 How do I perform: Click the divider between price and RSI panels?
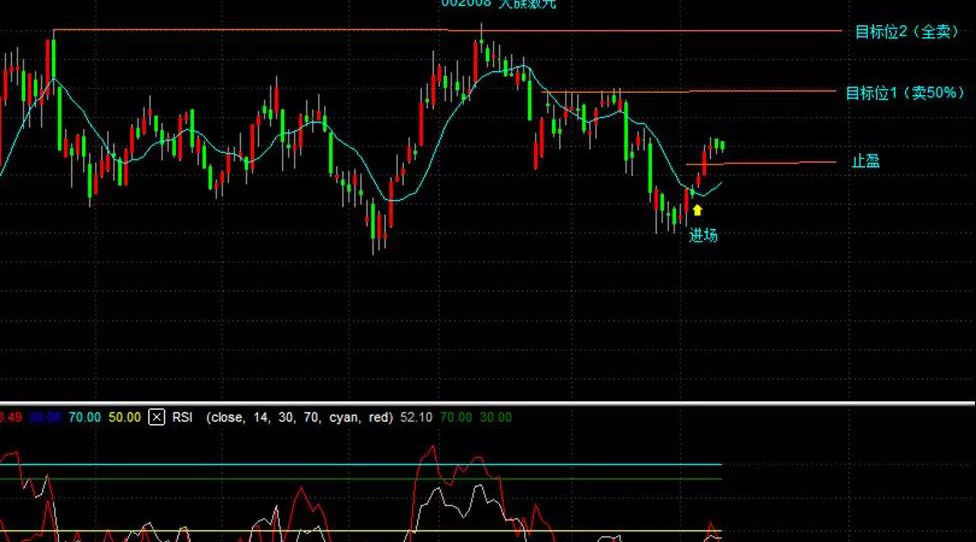click(x=488, y=402)
